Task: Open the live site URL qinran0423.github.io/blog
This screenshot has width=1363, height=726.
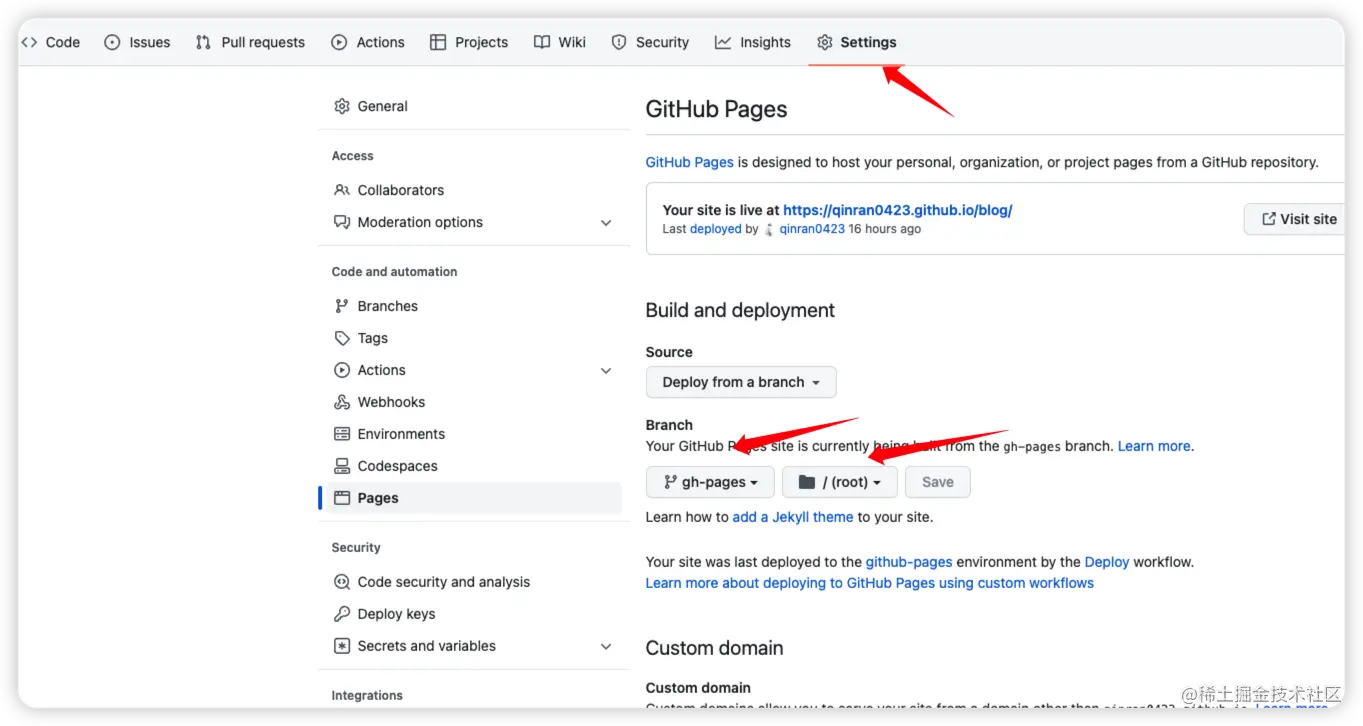Action: (898, 210)
